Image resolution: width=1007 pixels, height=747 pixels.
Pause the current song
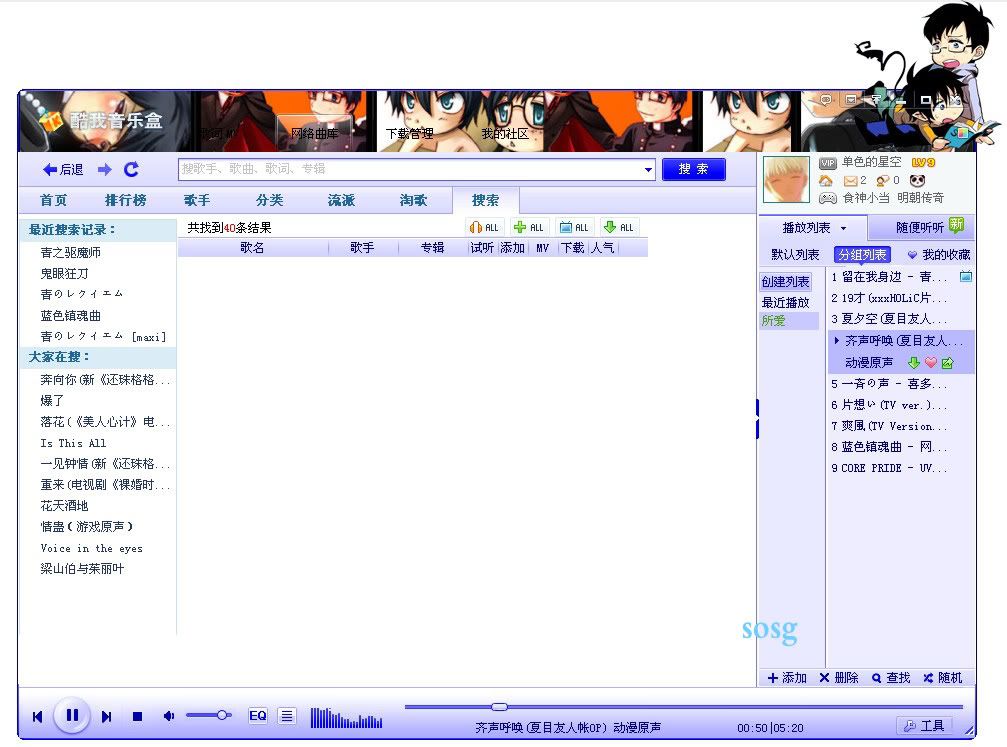click(72, 715)
